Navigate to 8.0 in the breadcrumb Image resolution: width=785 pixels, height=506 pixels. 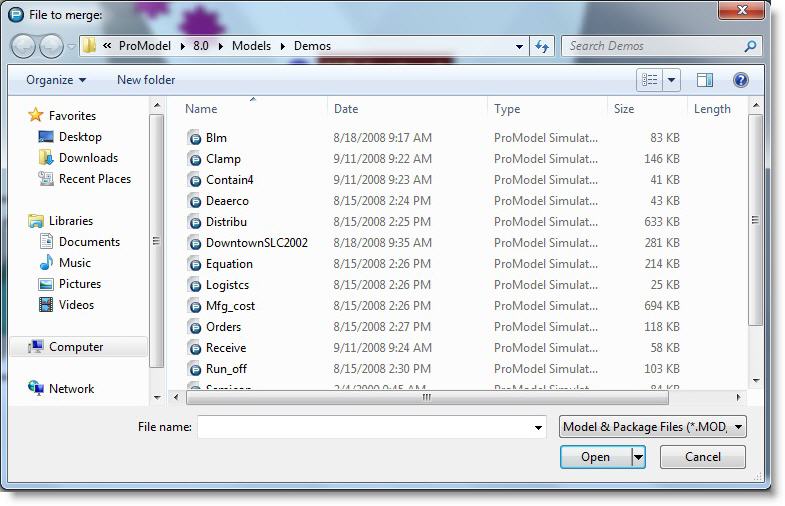201,46
